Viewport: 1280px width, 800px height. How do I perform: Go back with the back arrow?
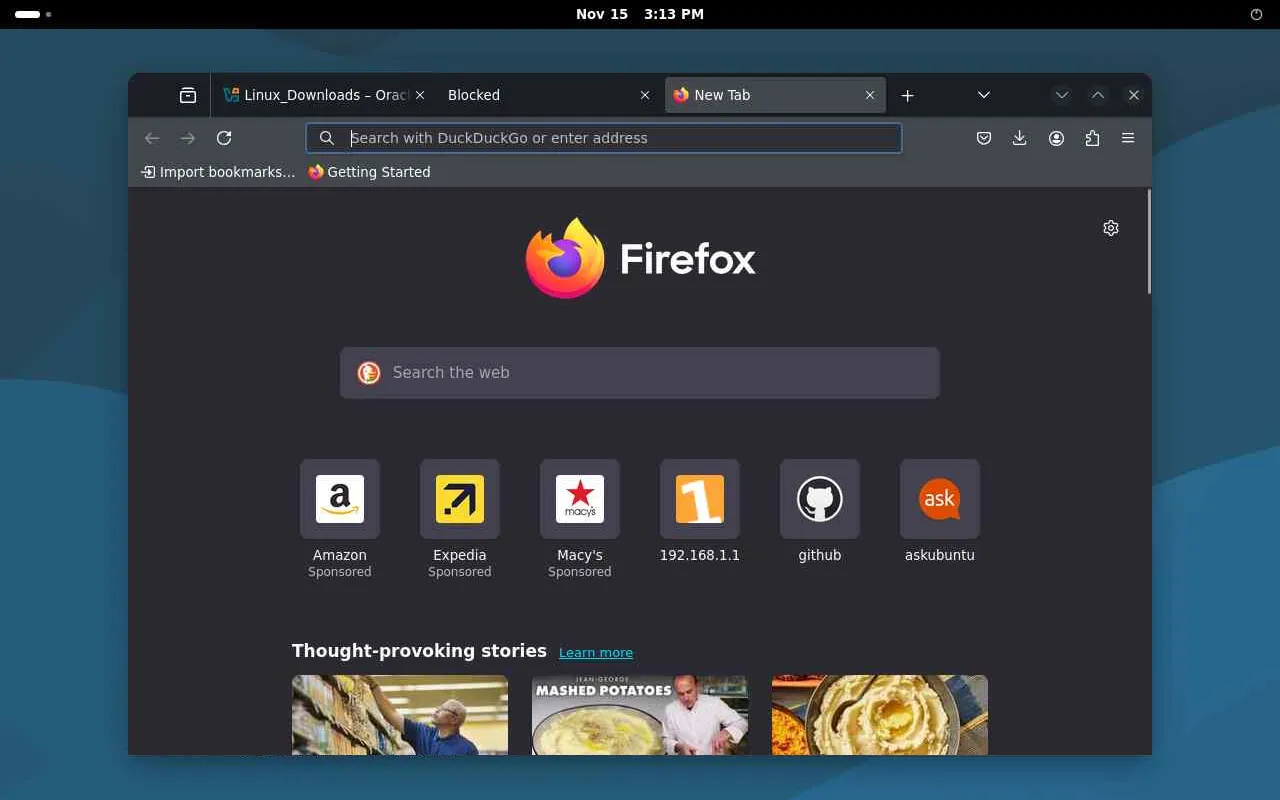pos(152,138)
